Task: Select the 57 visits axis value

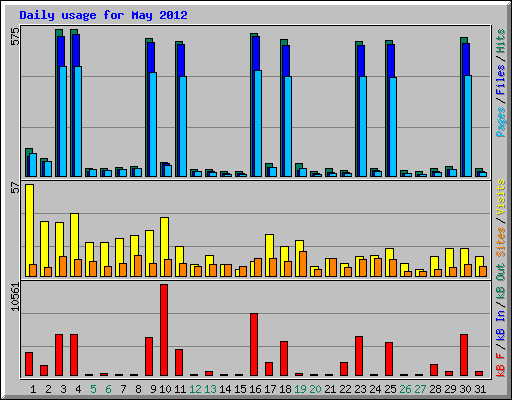Action: (x=15, y=188)
